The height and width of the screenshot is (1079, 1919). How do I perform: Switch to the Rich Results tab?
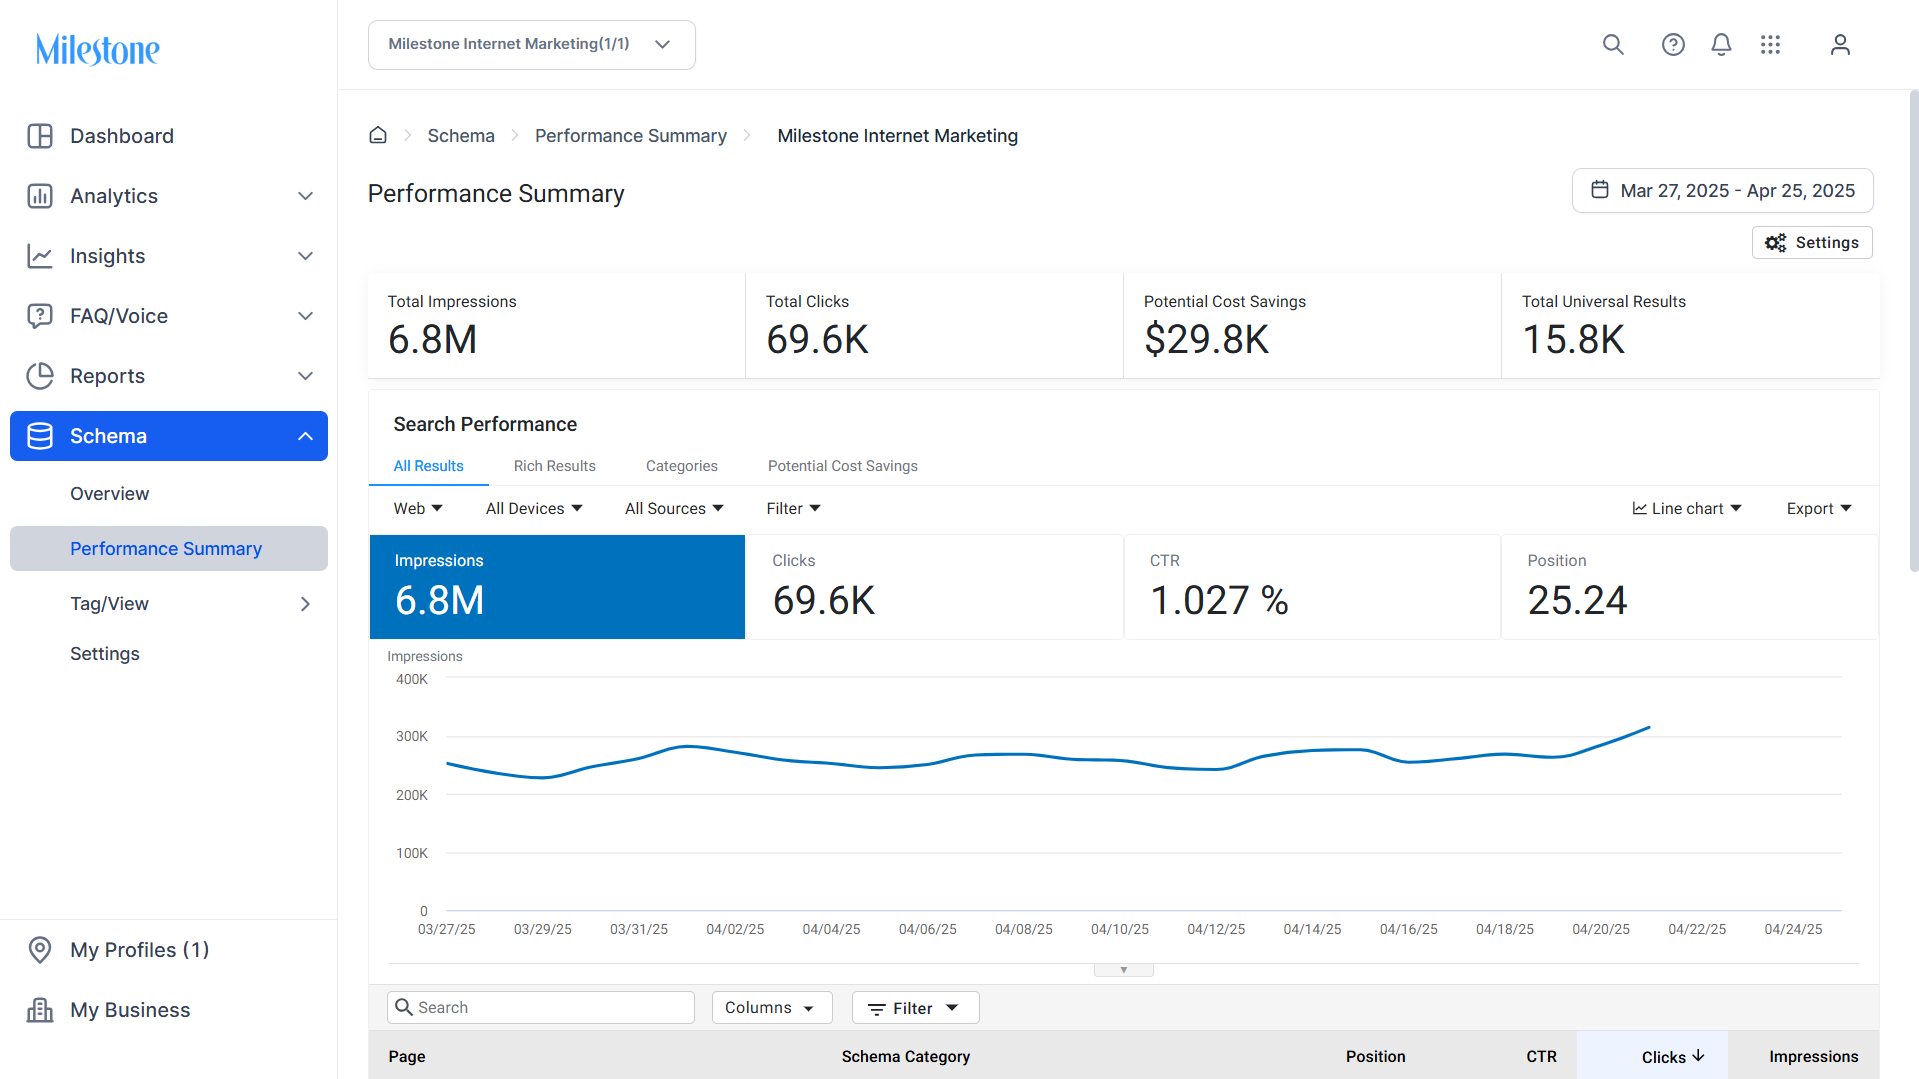555,466
